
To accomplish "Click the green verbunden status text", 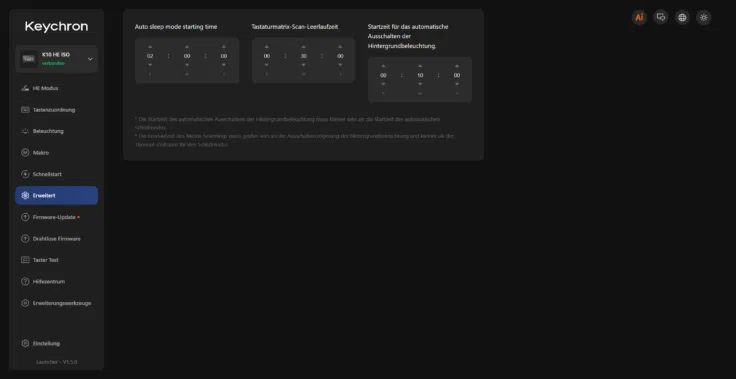I will pyautogui.click(x=54, y=63).
